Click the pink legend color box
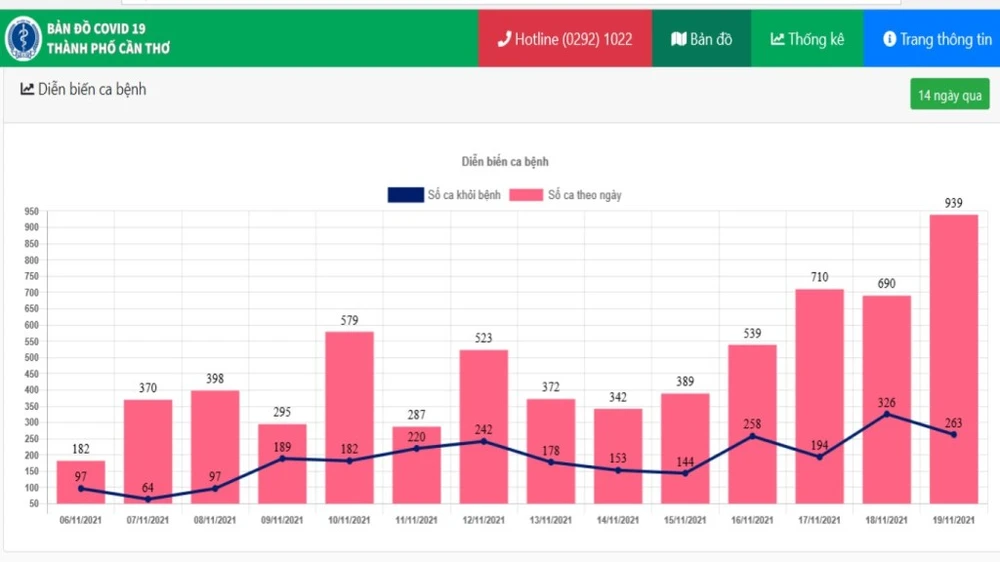This screenshot has height=562, width=1000. (x=525, y=195)
